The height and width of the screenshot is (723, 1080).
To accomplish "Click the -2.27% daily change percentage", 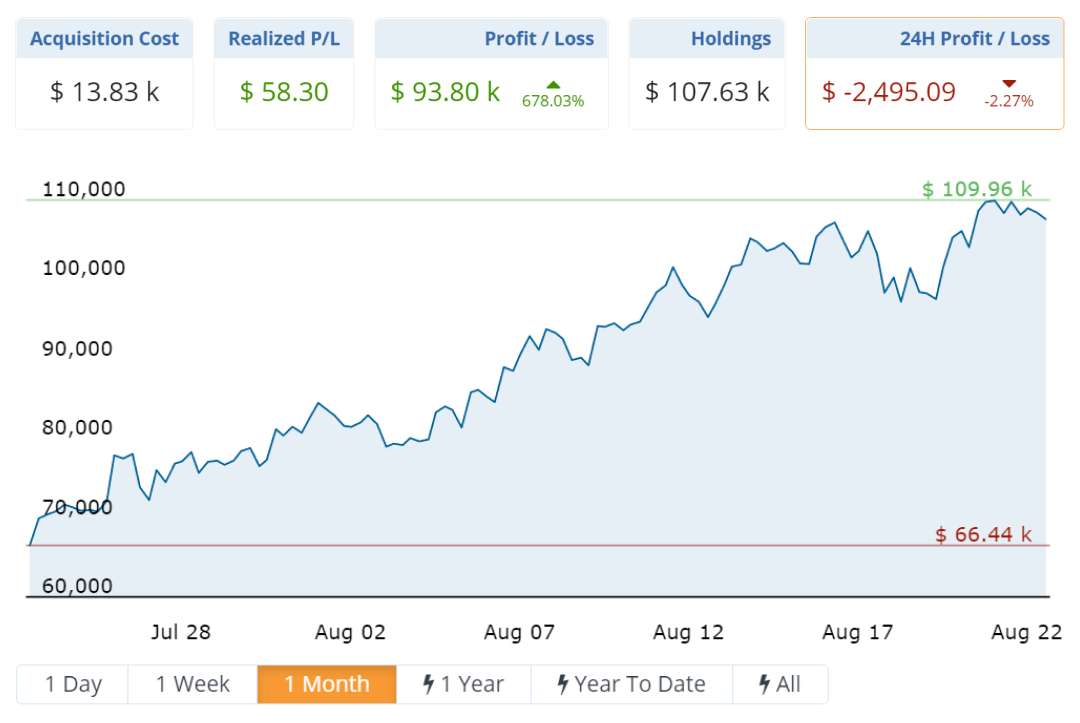I will [x=1008, y=101].
